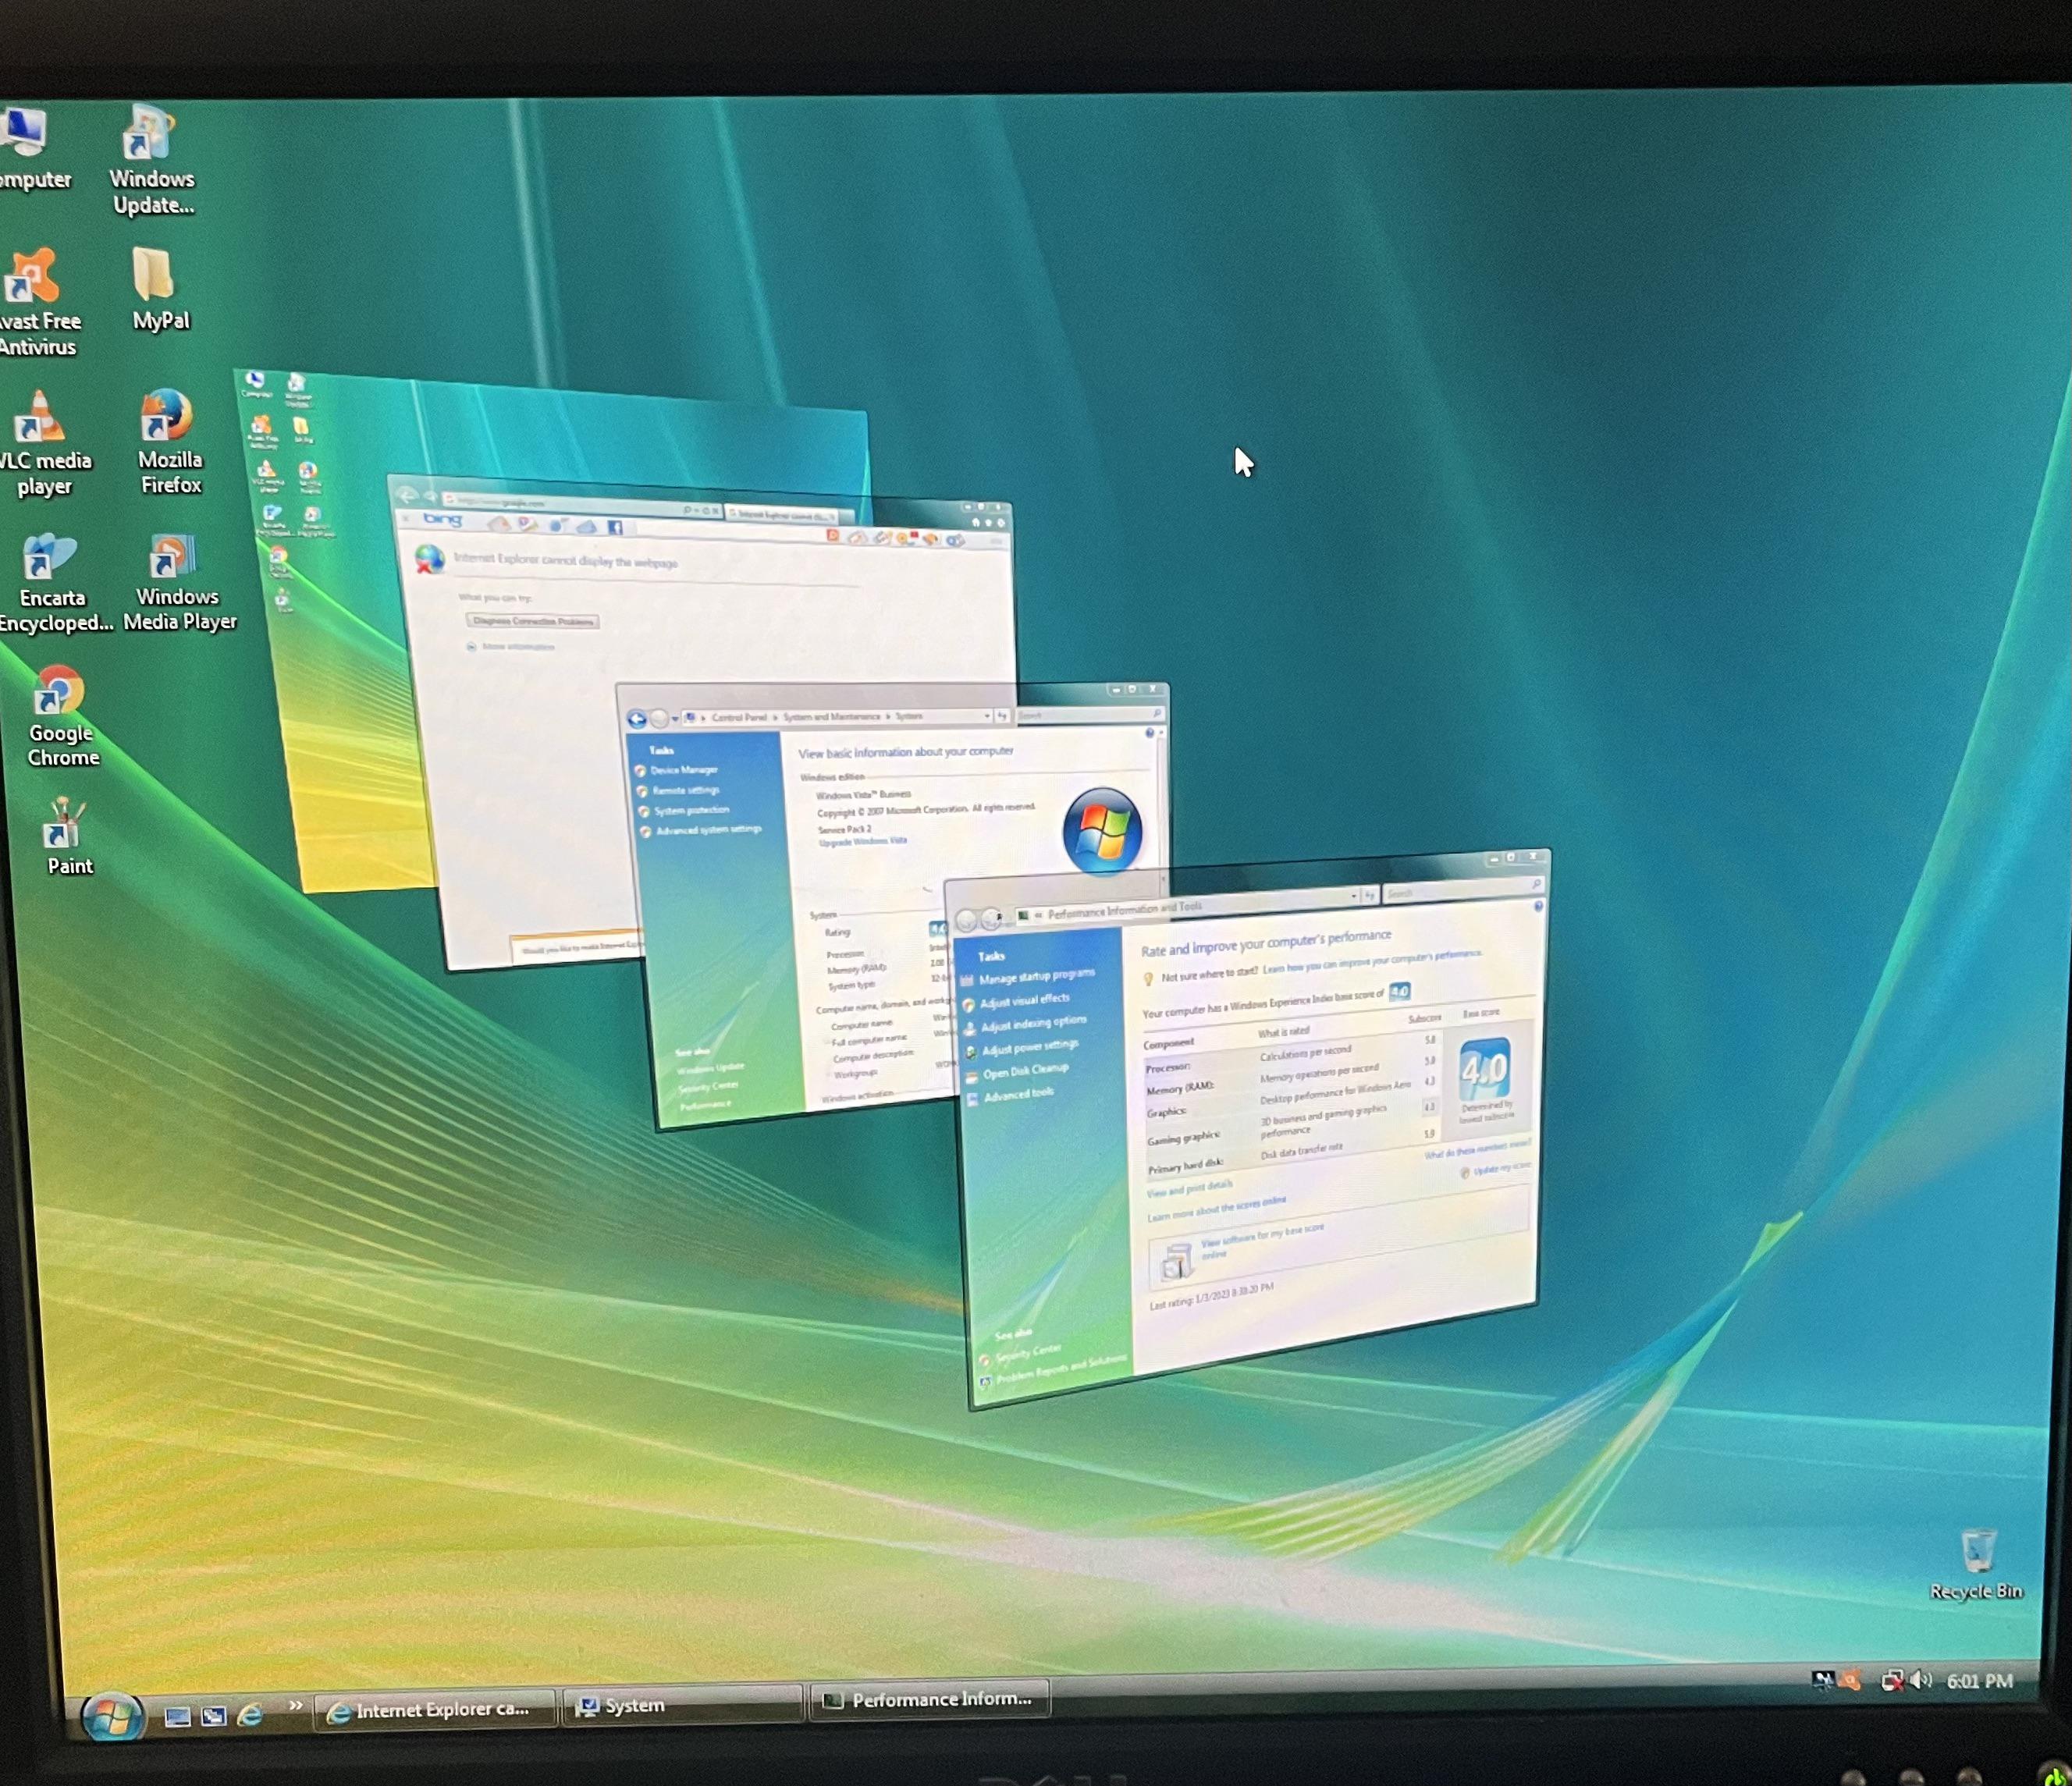Switch to Performance Information taskbar button
The width and height of the screenshot is (2072, 1786).
tap(929, 1700)
